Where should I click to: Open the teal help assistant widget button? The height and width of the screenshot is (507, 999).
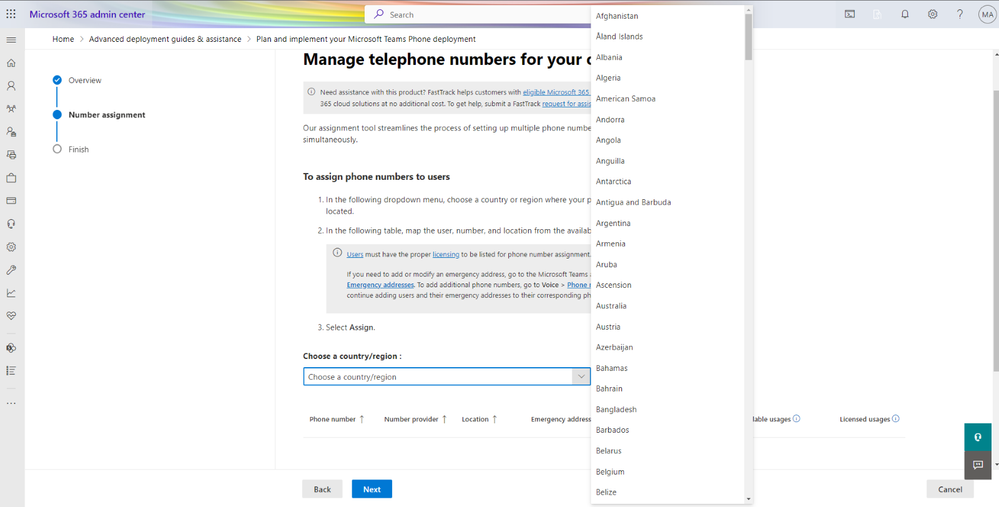point(978,438)
